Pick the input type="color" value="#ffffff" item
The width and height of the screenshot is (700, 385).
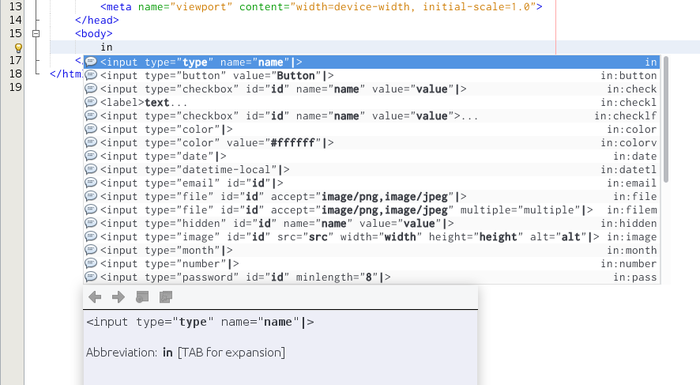tap(372, 142)
